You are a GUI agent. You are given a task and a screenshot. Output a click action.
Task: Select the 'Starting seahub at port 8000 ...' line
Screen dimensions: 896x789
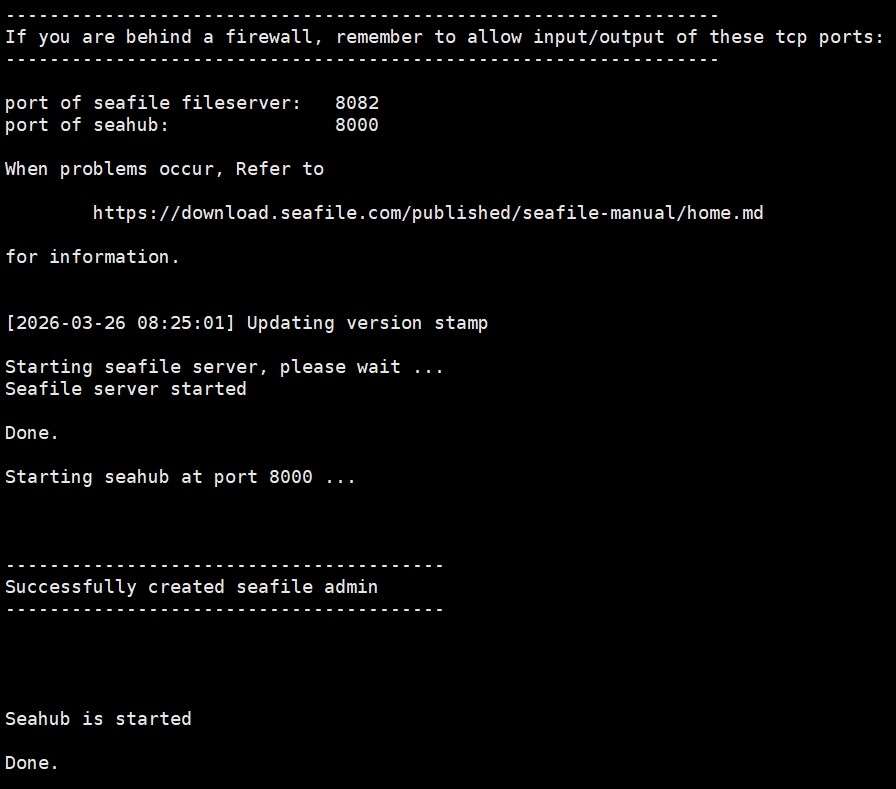(180, 477)
